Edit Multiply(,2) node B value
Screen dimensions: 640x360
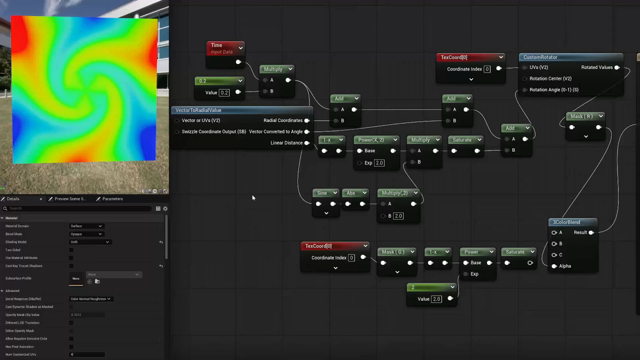(x=398, y=216)
